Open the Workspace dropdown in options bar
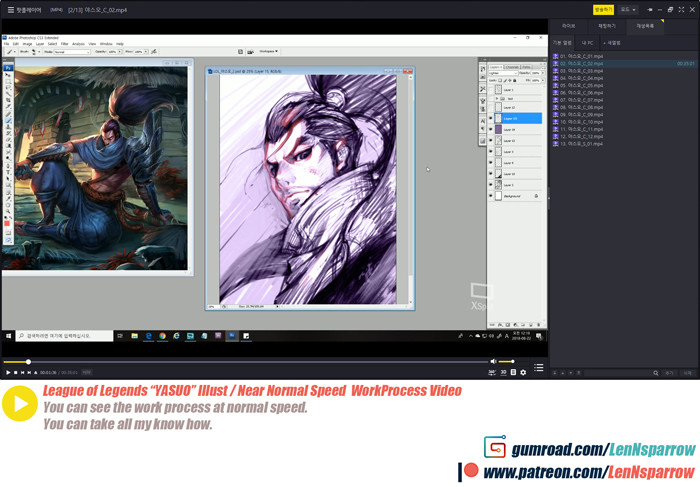Viewport: 700px width, 487px height. point(268,51)
